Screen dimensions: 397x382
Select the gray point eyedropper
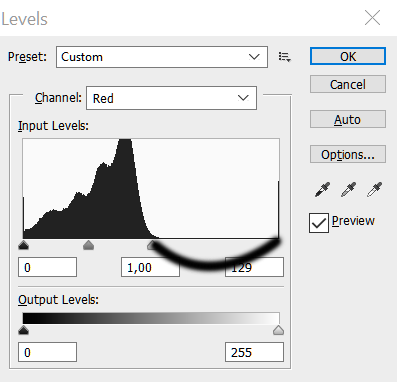click(348, 190)
